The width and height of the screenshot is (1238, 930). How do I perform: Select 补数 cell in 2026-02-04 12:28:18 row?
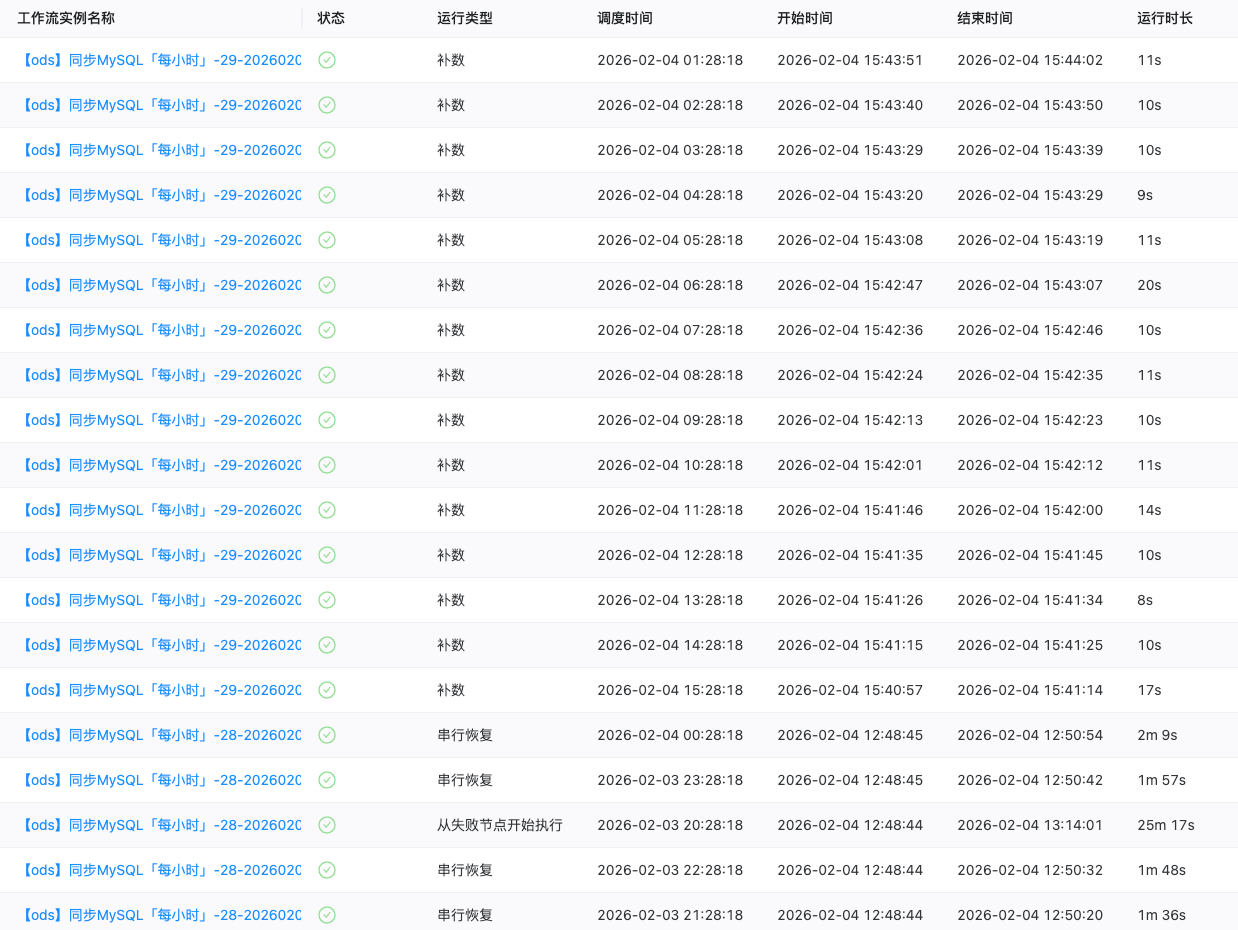click(451, 555)
